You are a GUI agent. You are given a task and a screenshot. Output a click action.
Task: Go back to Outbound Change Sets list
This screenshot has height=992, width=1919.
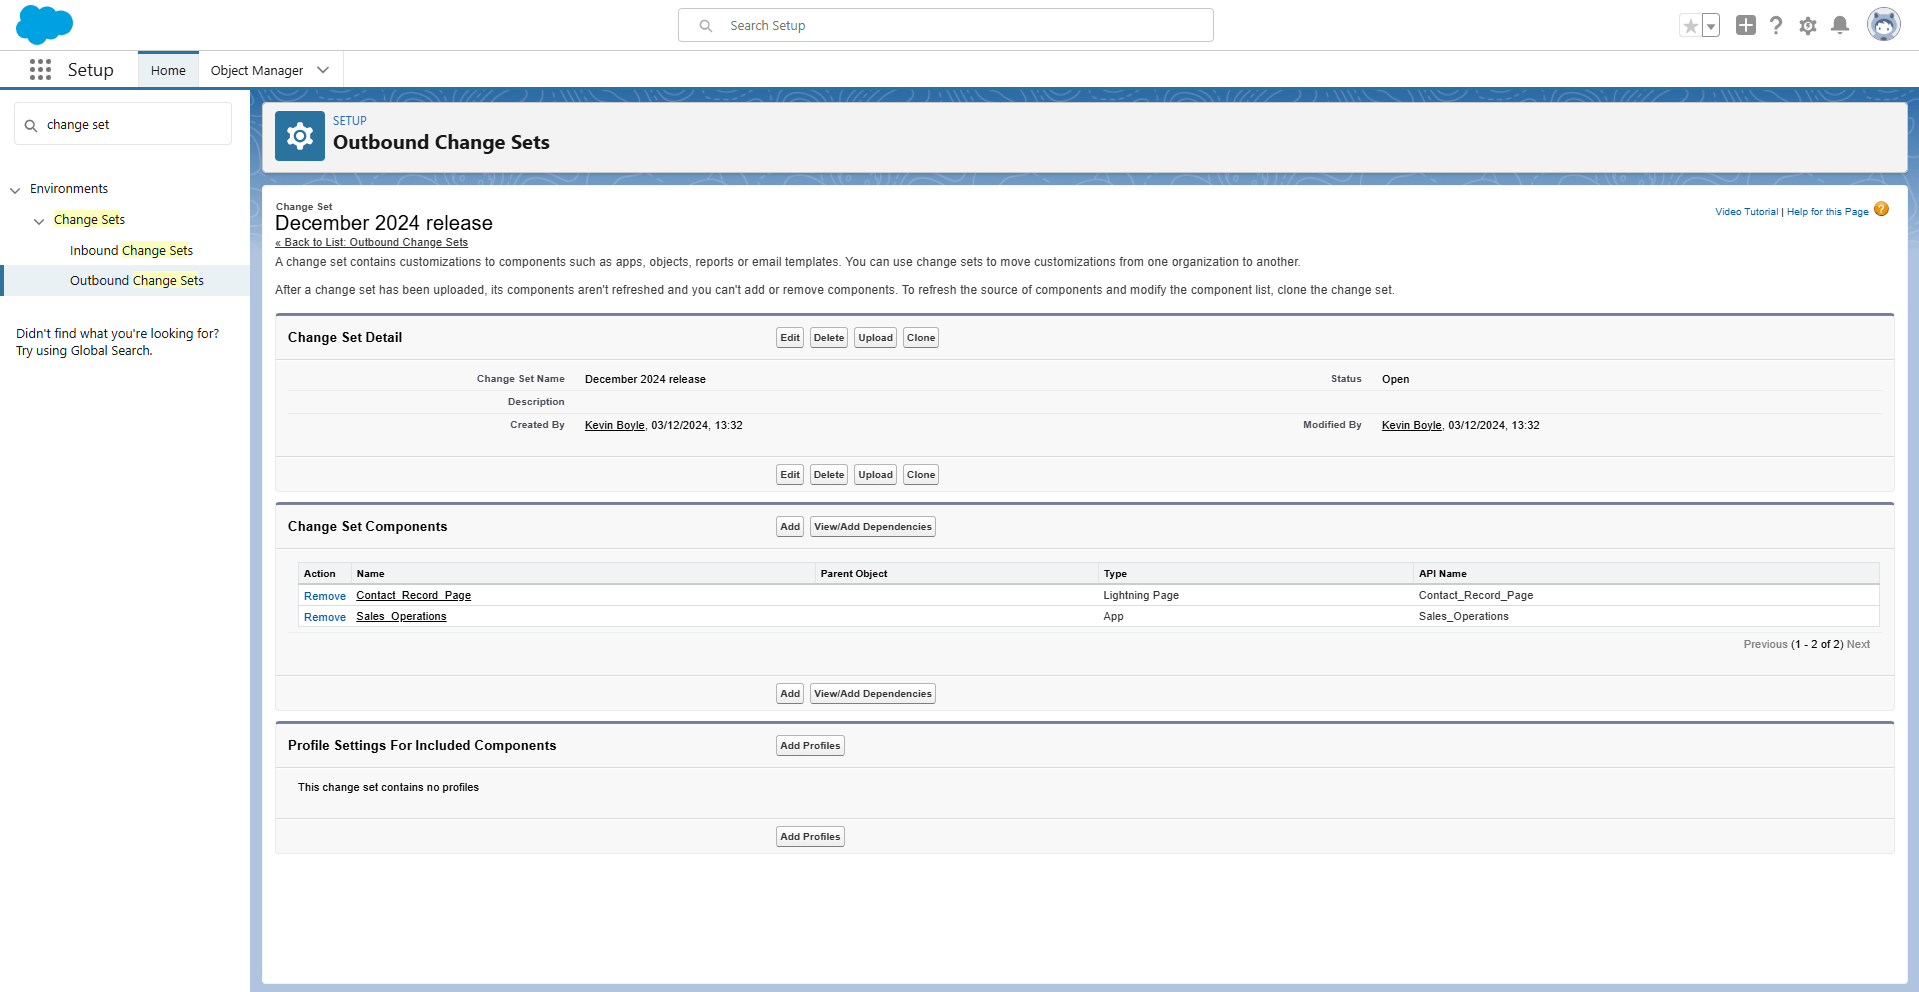[x=371, y=242]
